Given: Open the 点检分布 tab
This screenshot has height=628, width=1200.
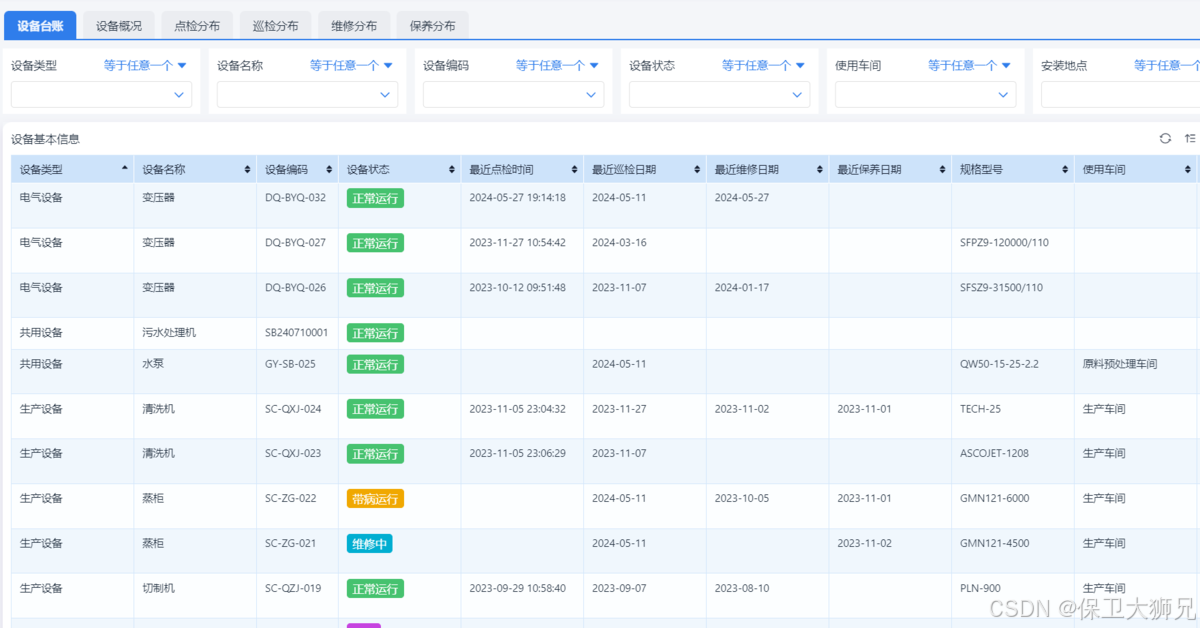Looking at the screenshot, I should click(x=197, y=26).
